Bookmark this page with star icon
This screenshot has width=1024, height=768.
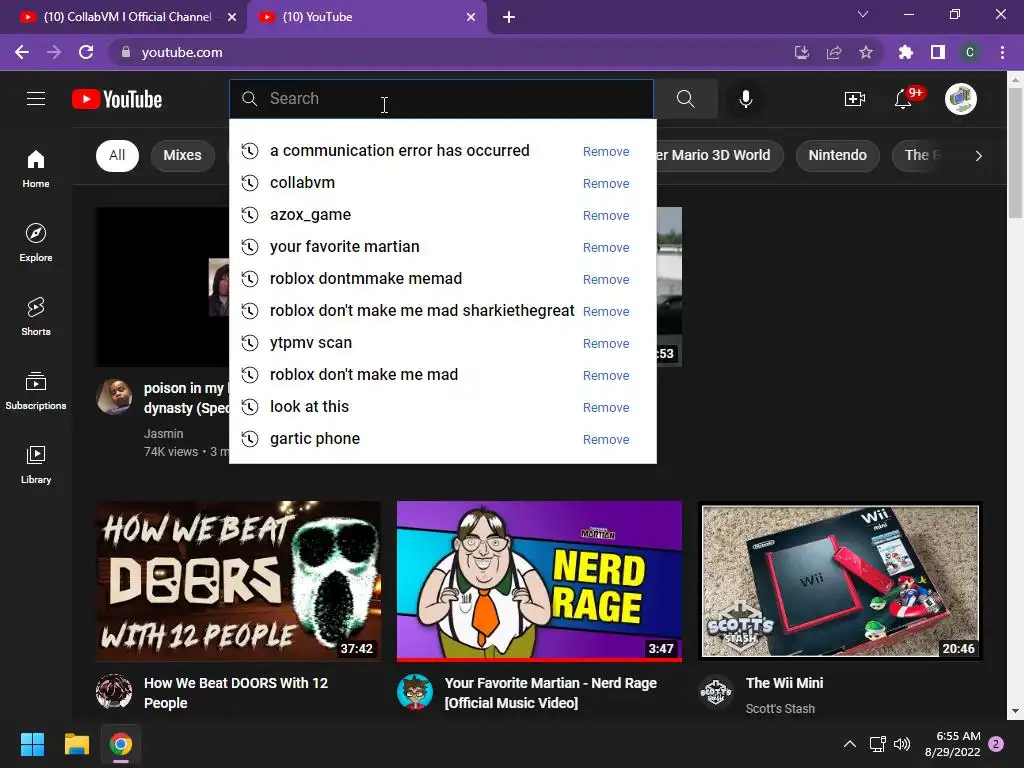(866, 52)
